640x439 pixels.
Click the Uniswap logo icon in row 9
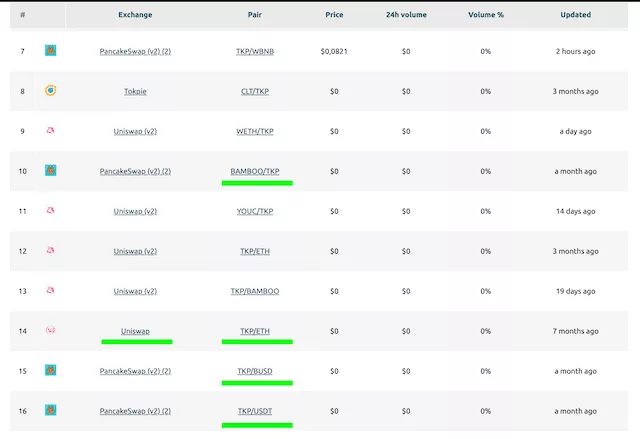[x=50, y=130]
